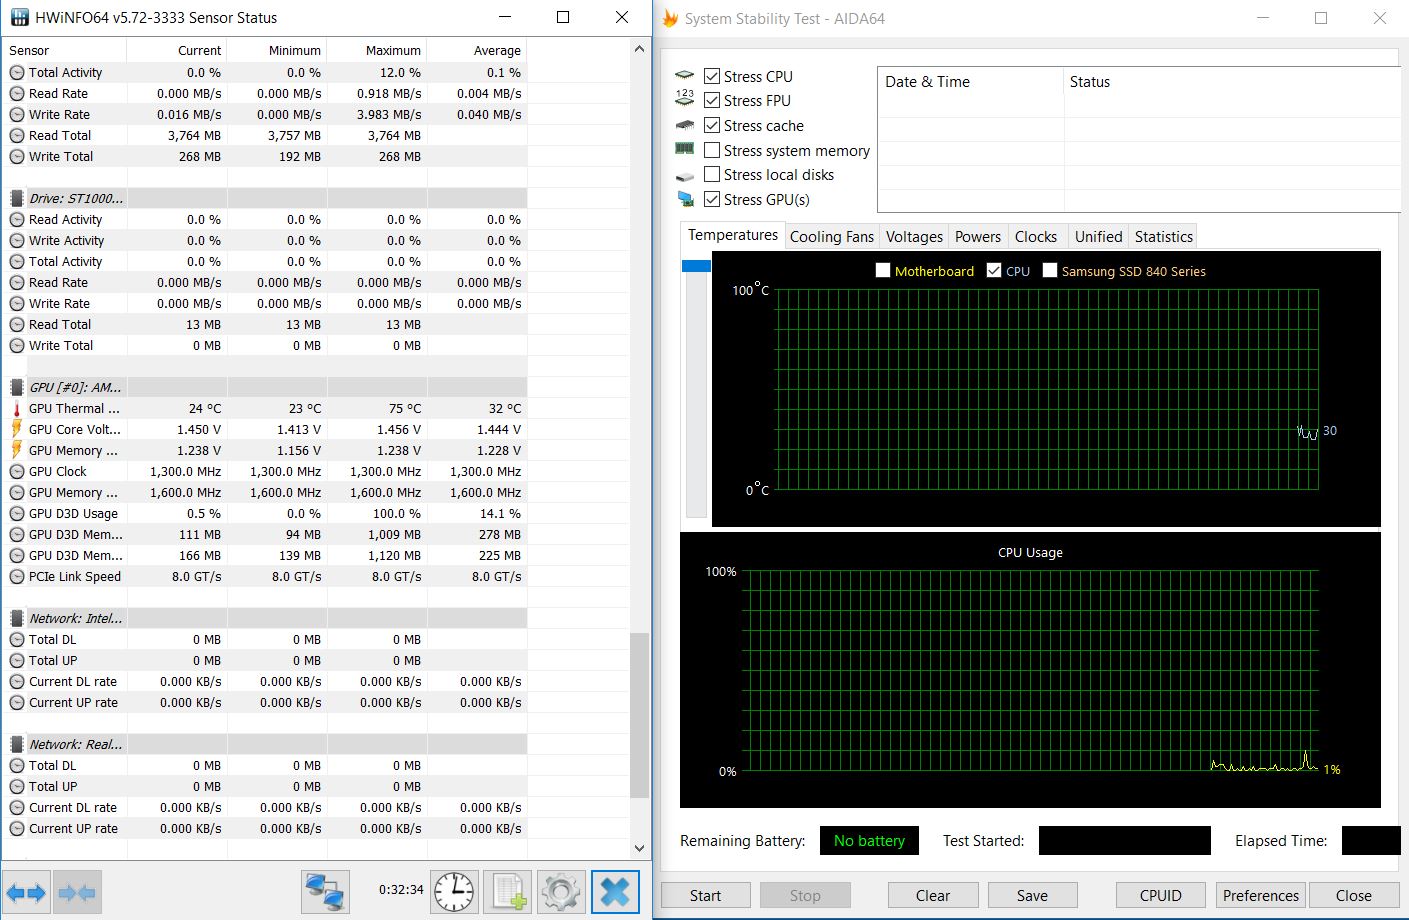Click the GPU Core Voltage lightning icon
The image size is (1409, 920).
click(x=17, y=430)
